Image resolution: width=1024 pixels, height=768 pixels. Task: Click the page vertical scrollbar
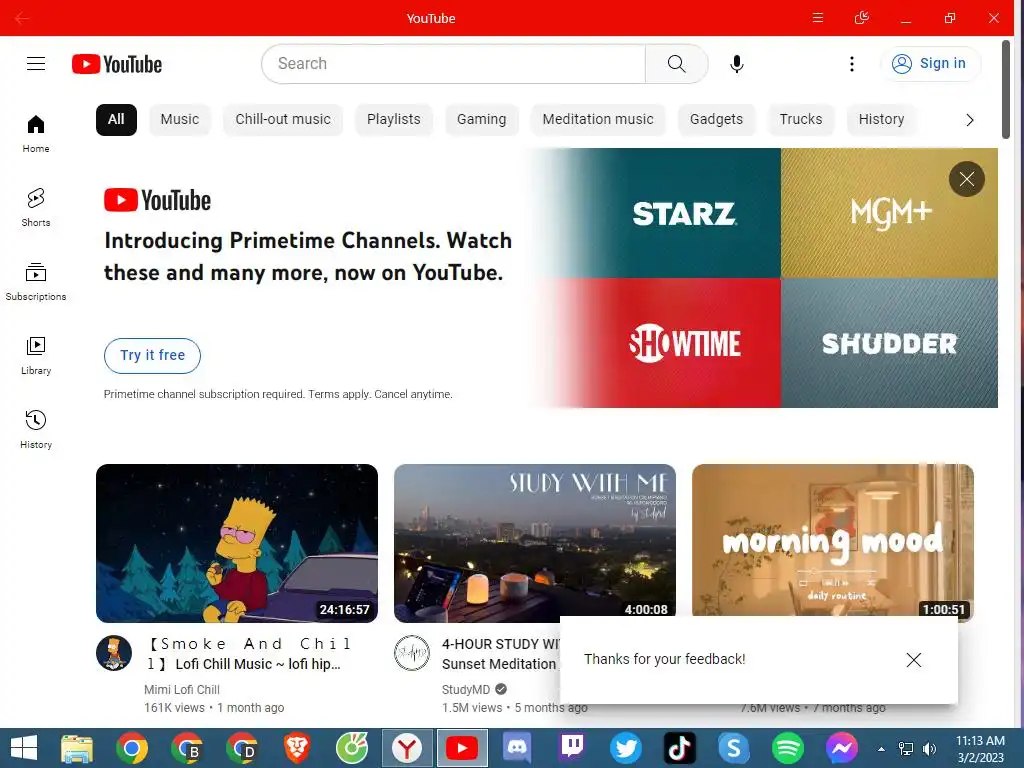coord(1006,89)
